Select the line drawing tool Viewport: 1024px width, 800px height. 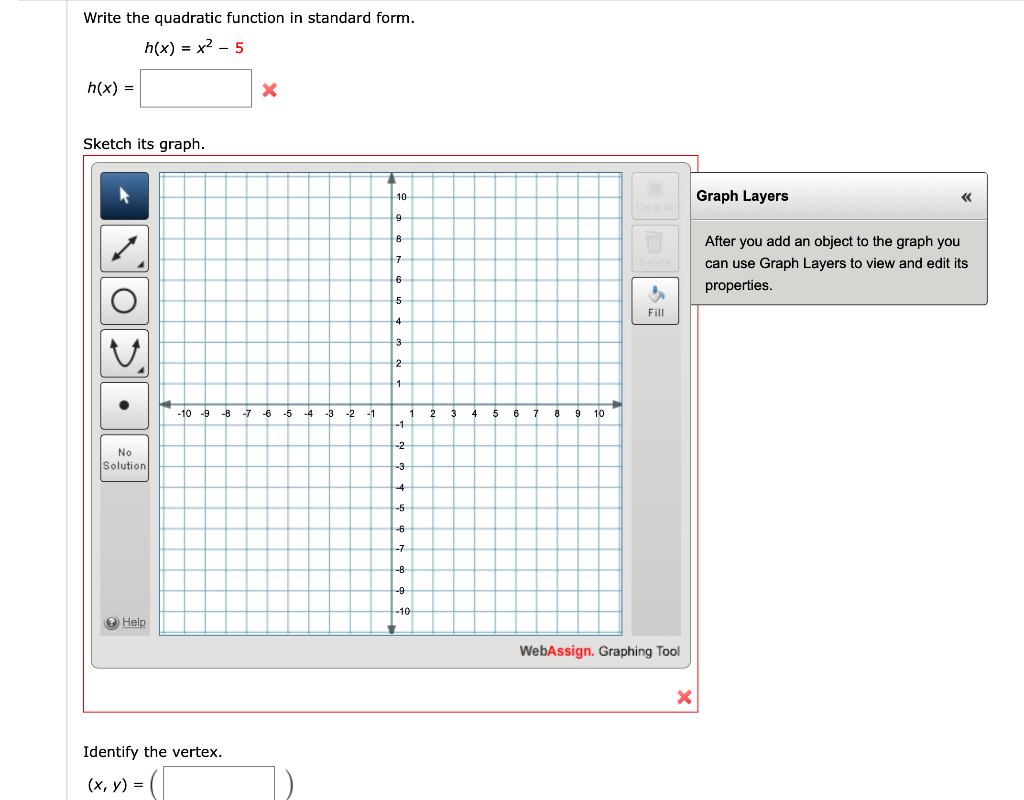(x=124, y=248)
